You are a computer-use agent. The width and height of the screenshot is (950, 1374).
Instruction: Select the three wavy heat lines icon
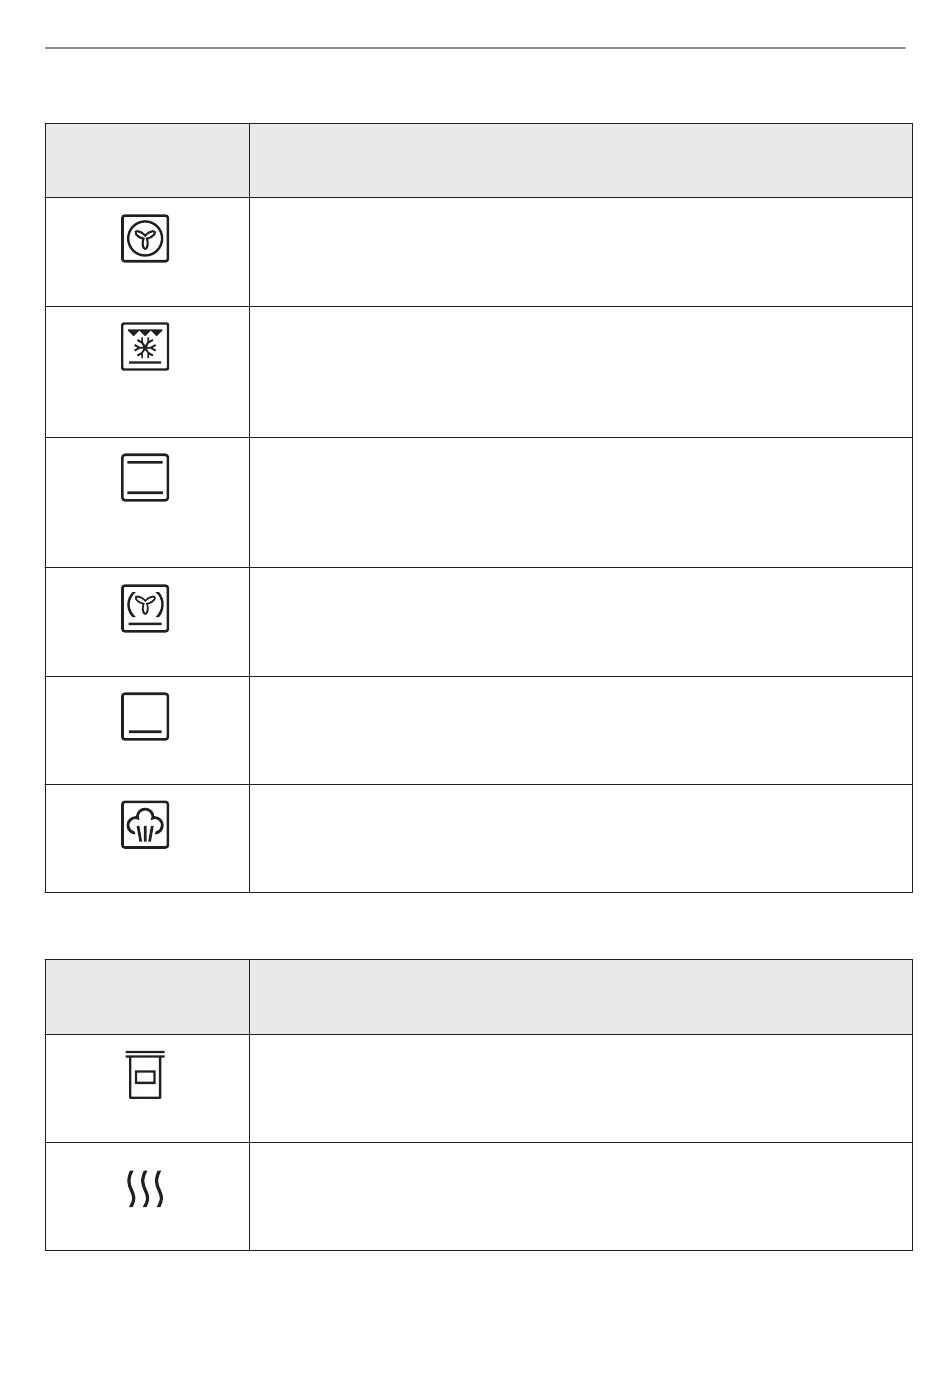(x=145, y=1188)
